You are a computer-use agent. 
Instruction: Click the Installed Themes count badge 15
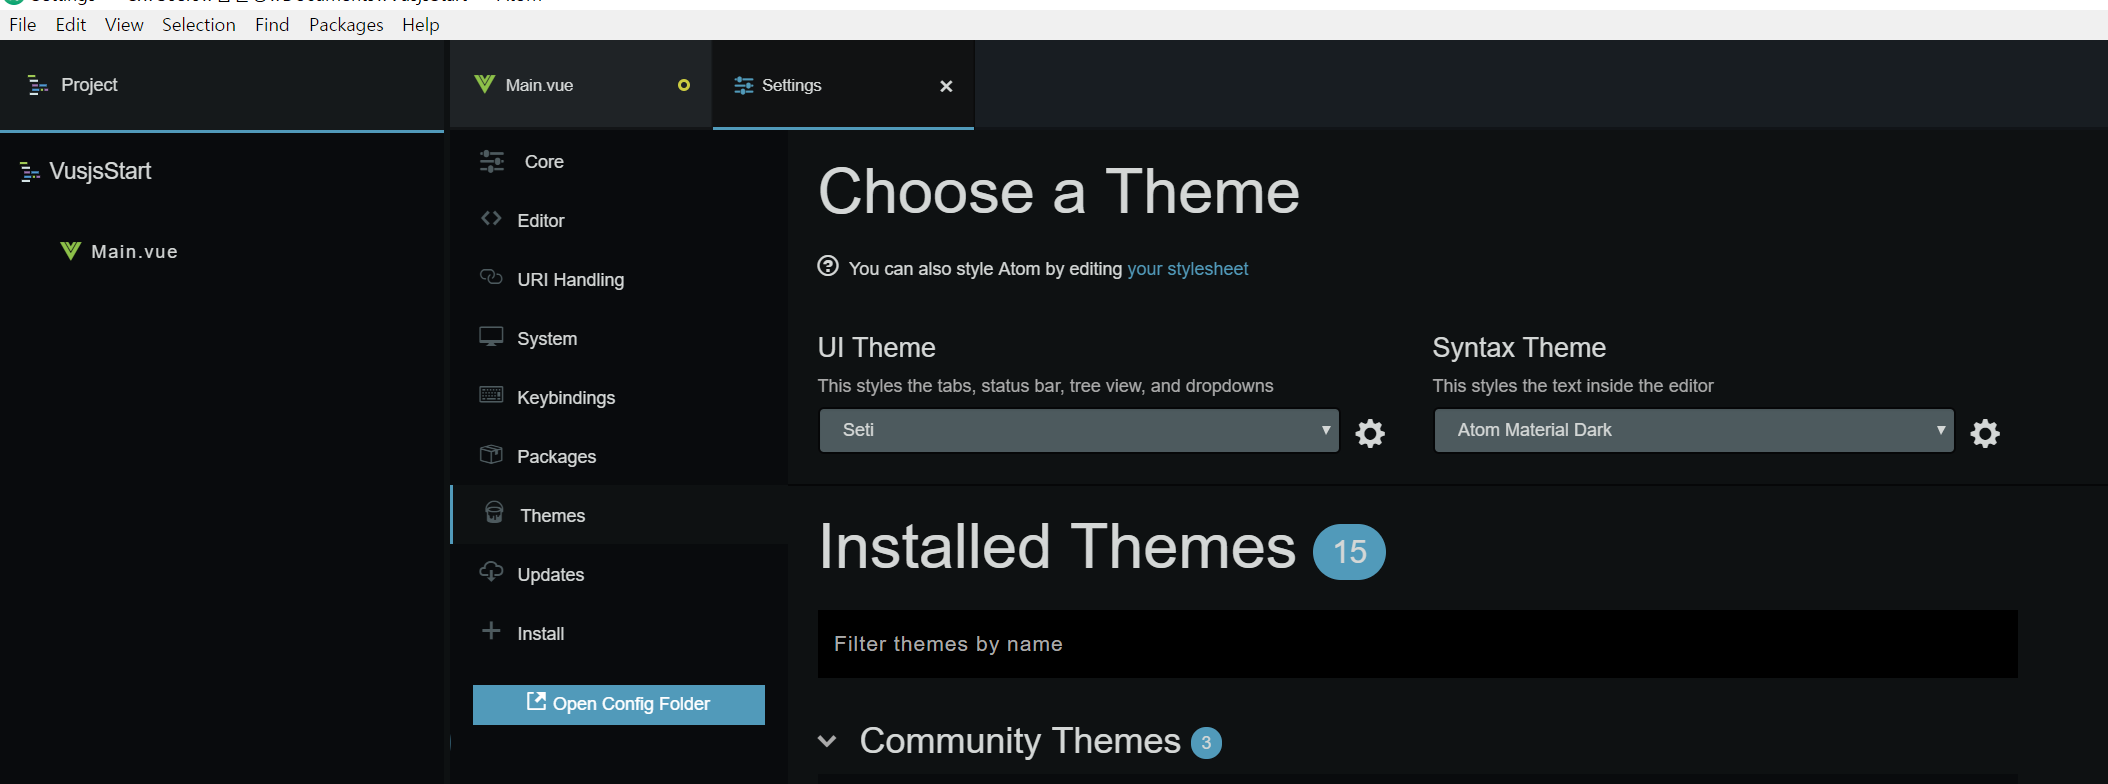(1349, 552)
